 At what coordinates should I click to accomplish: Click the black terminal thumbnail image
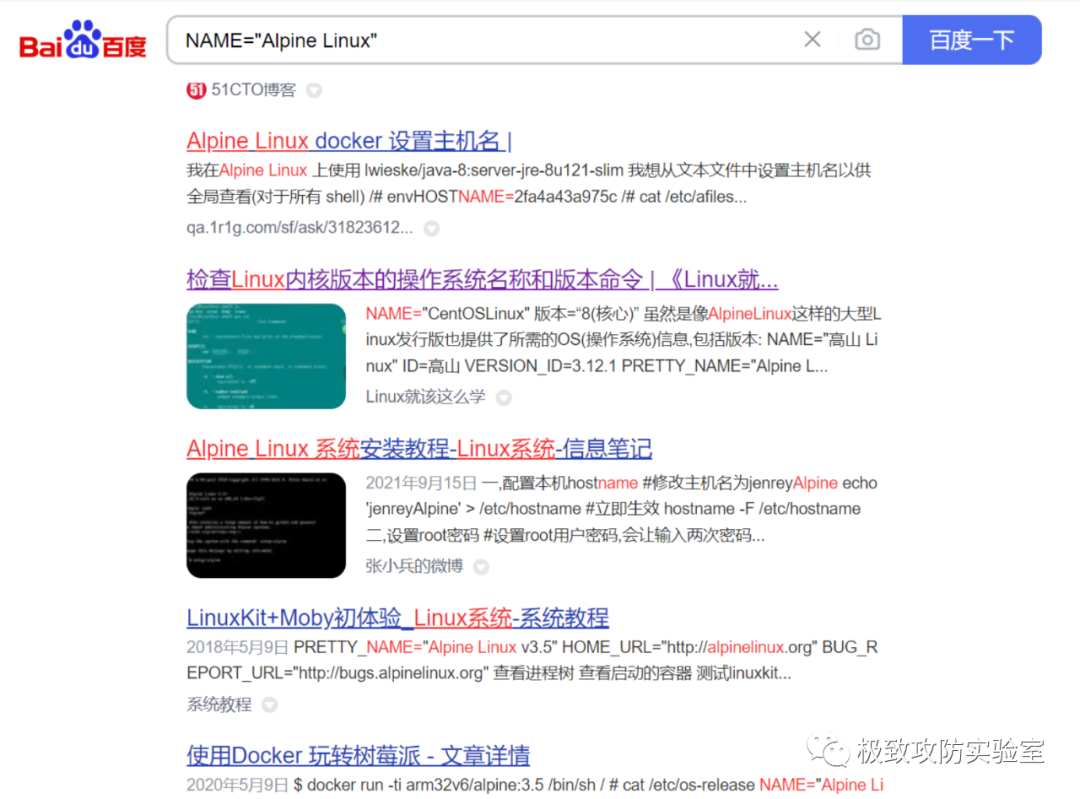point(266,525)
